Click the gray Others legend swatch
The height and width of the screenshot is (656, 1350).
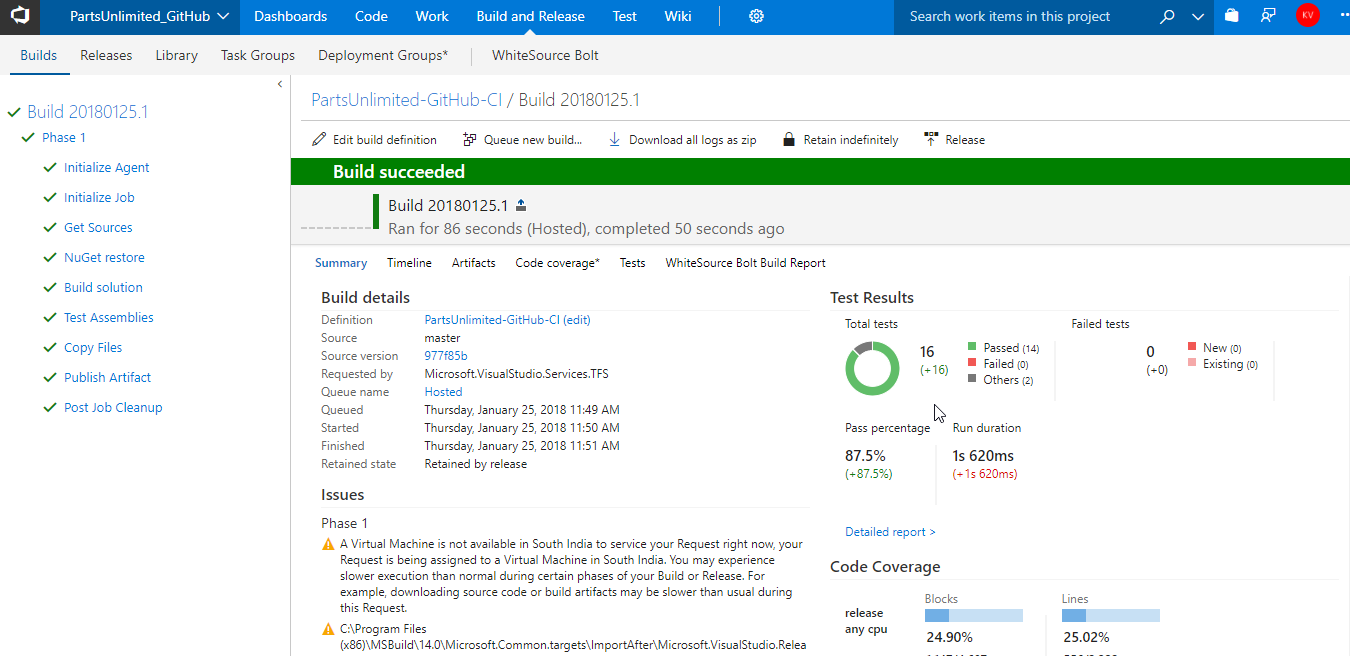[x=972, y=379]
